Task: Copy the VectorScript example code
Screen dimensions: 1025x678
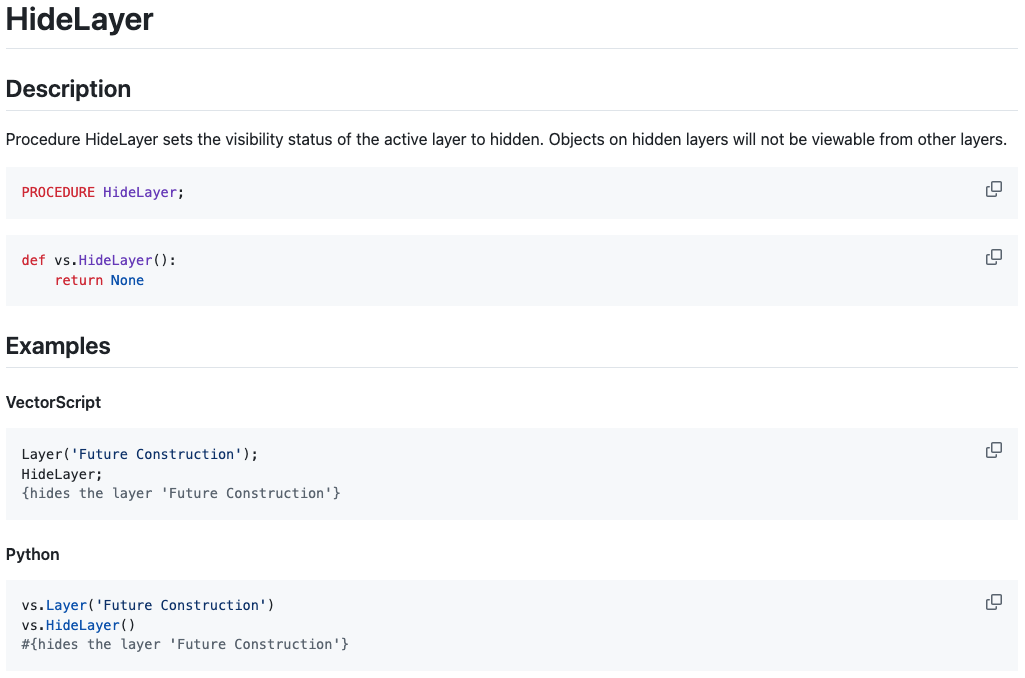Action: pyautogui.click(x=993, y=451)
